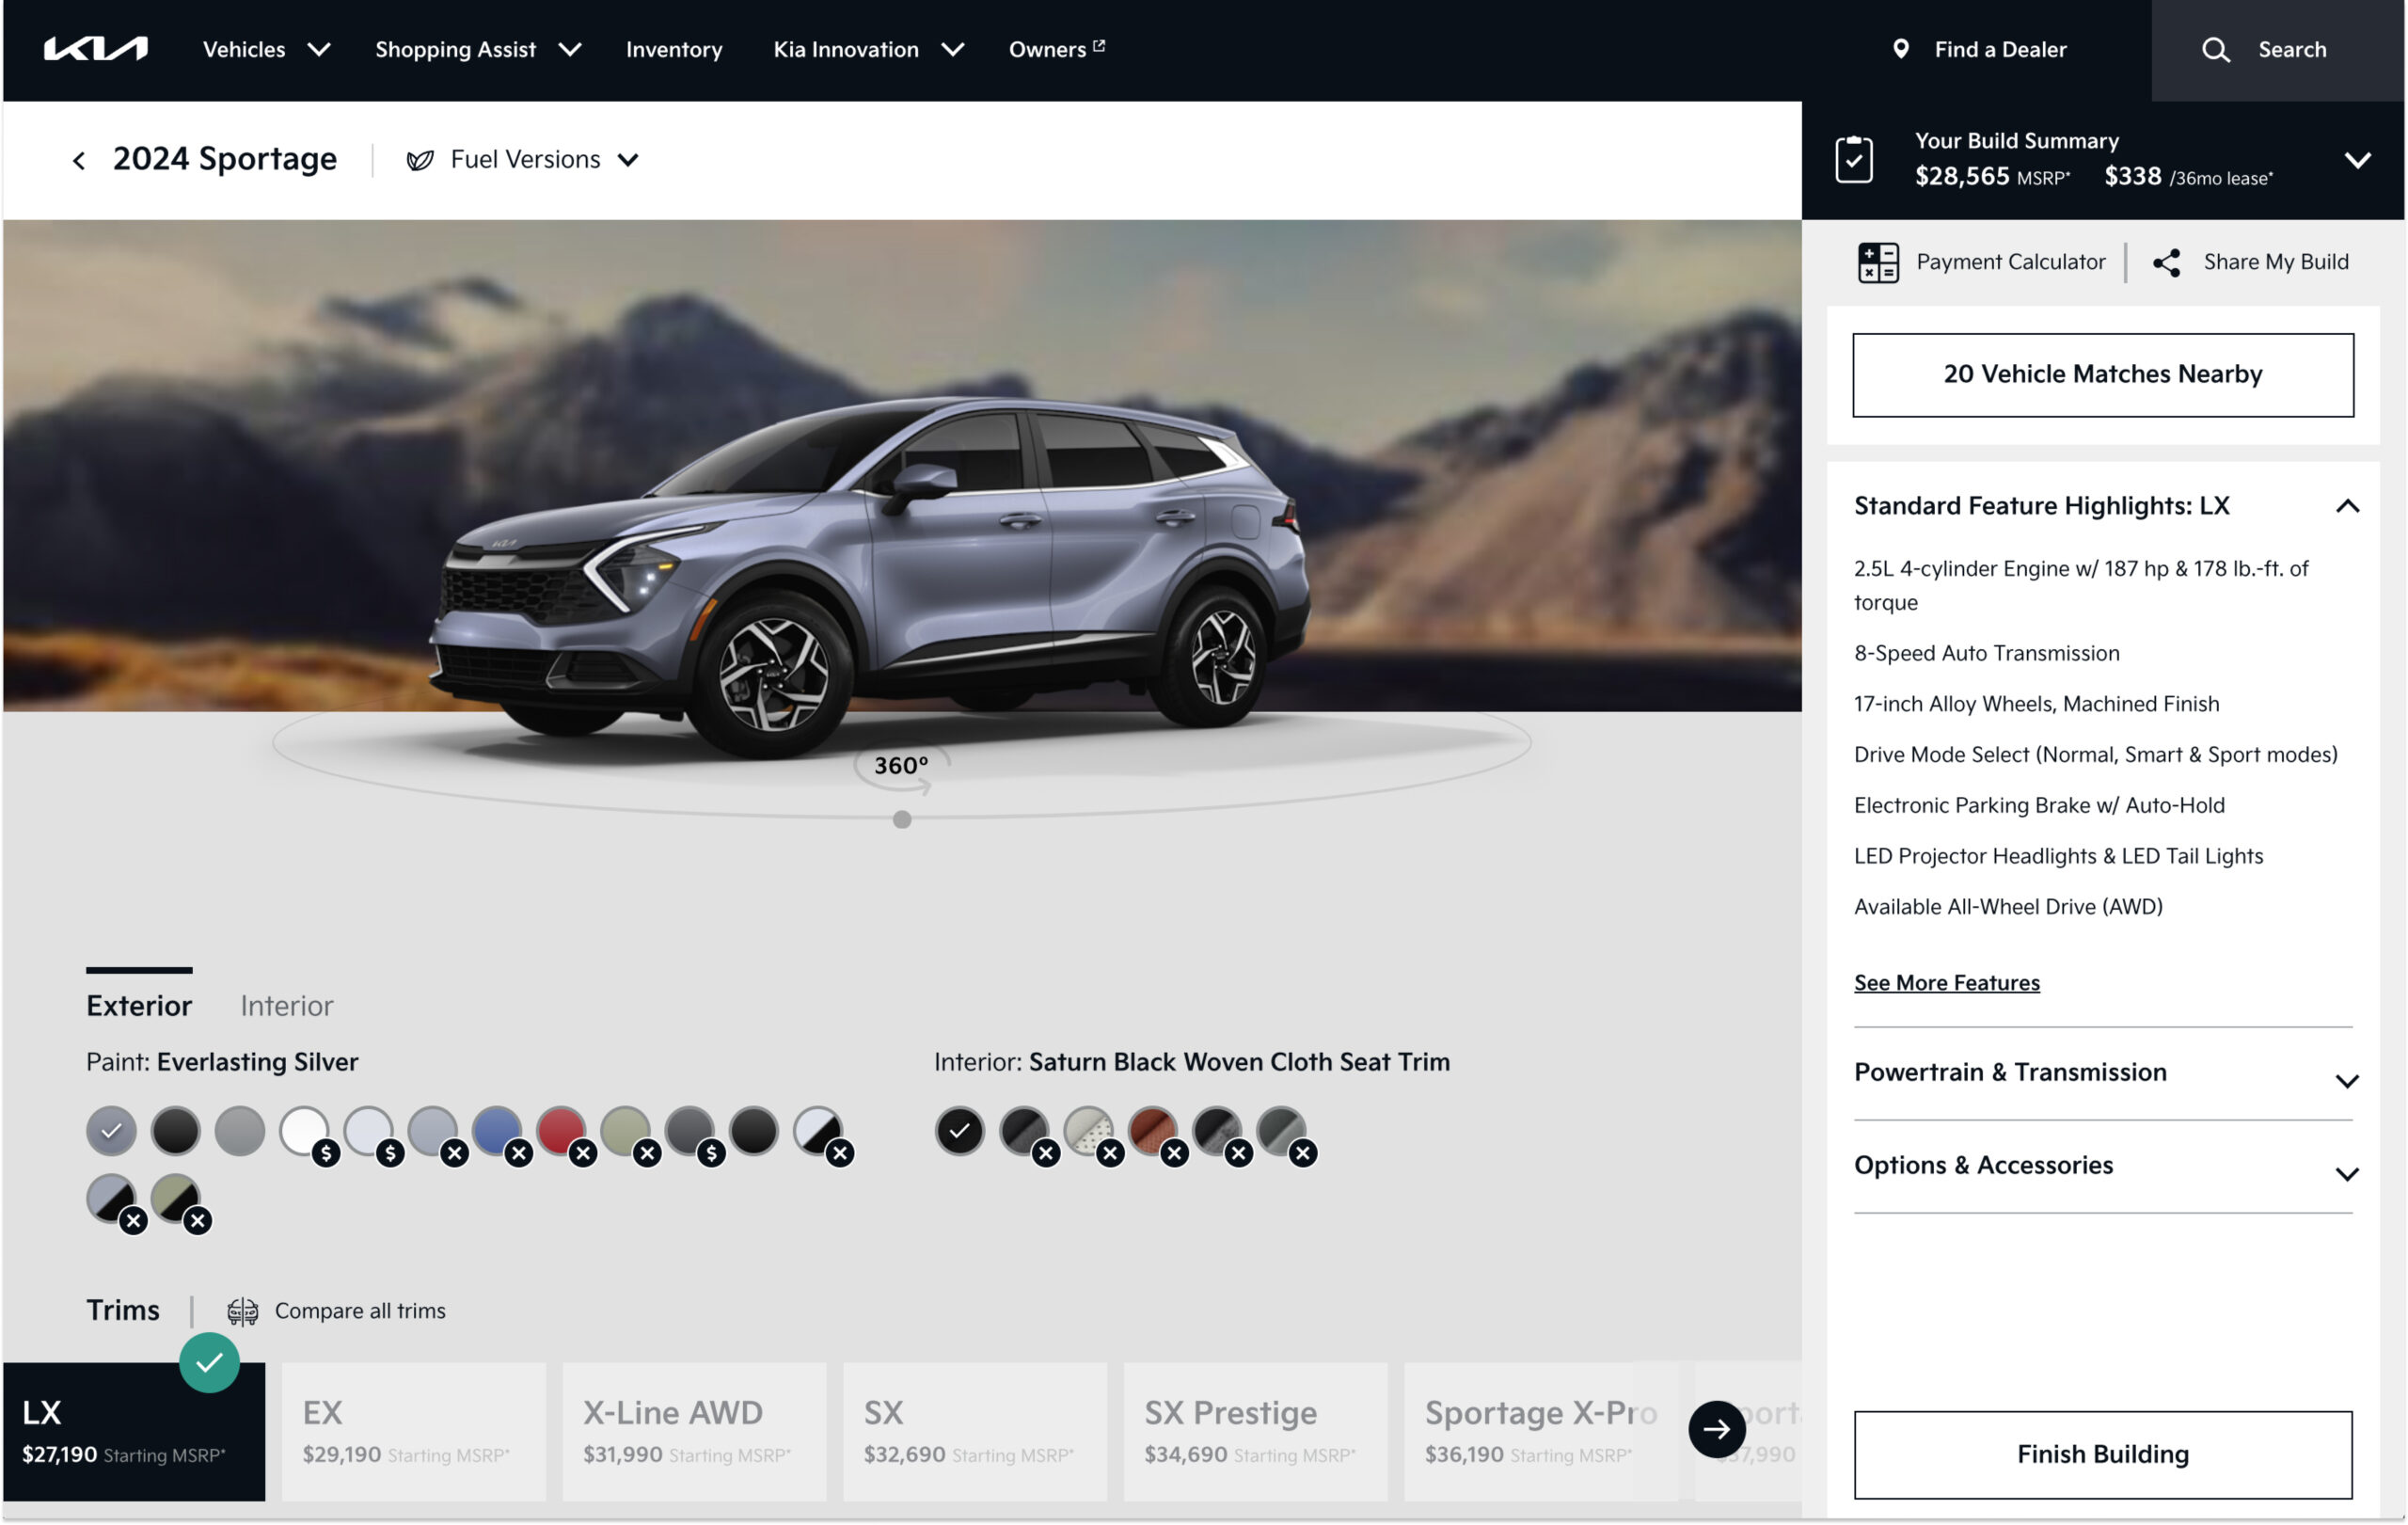Click the Finish Building button
The height and width of the screenshot is (1525, 2408).
coord(2101,1455)
